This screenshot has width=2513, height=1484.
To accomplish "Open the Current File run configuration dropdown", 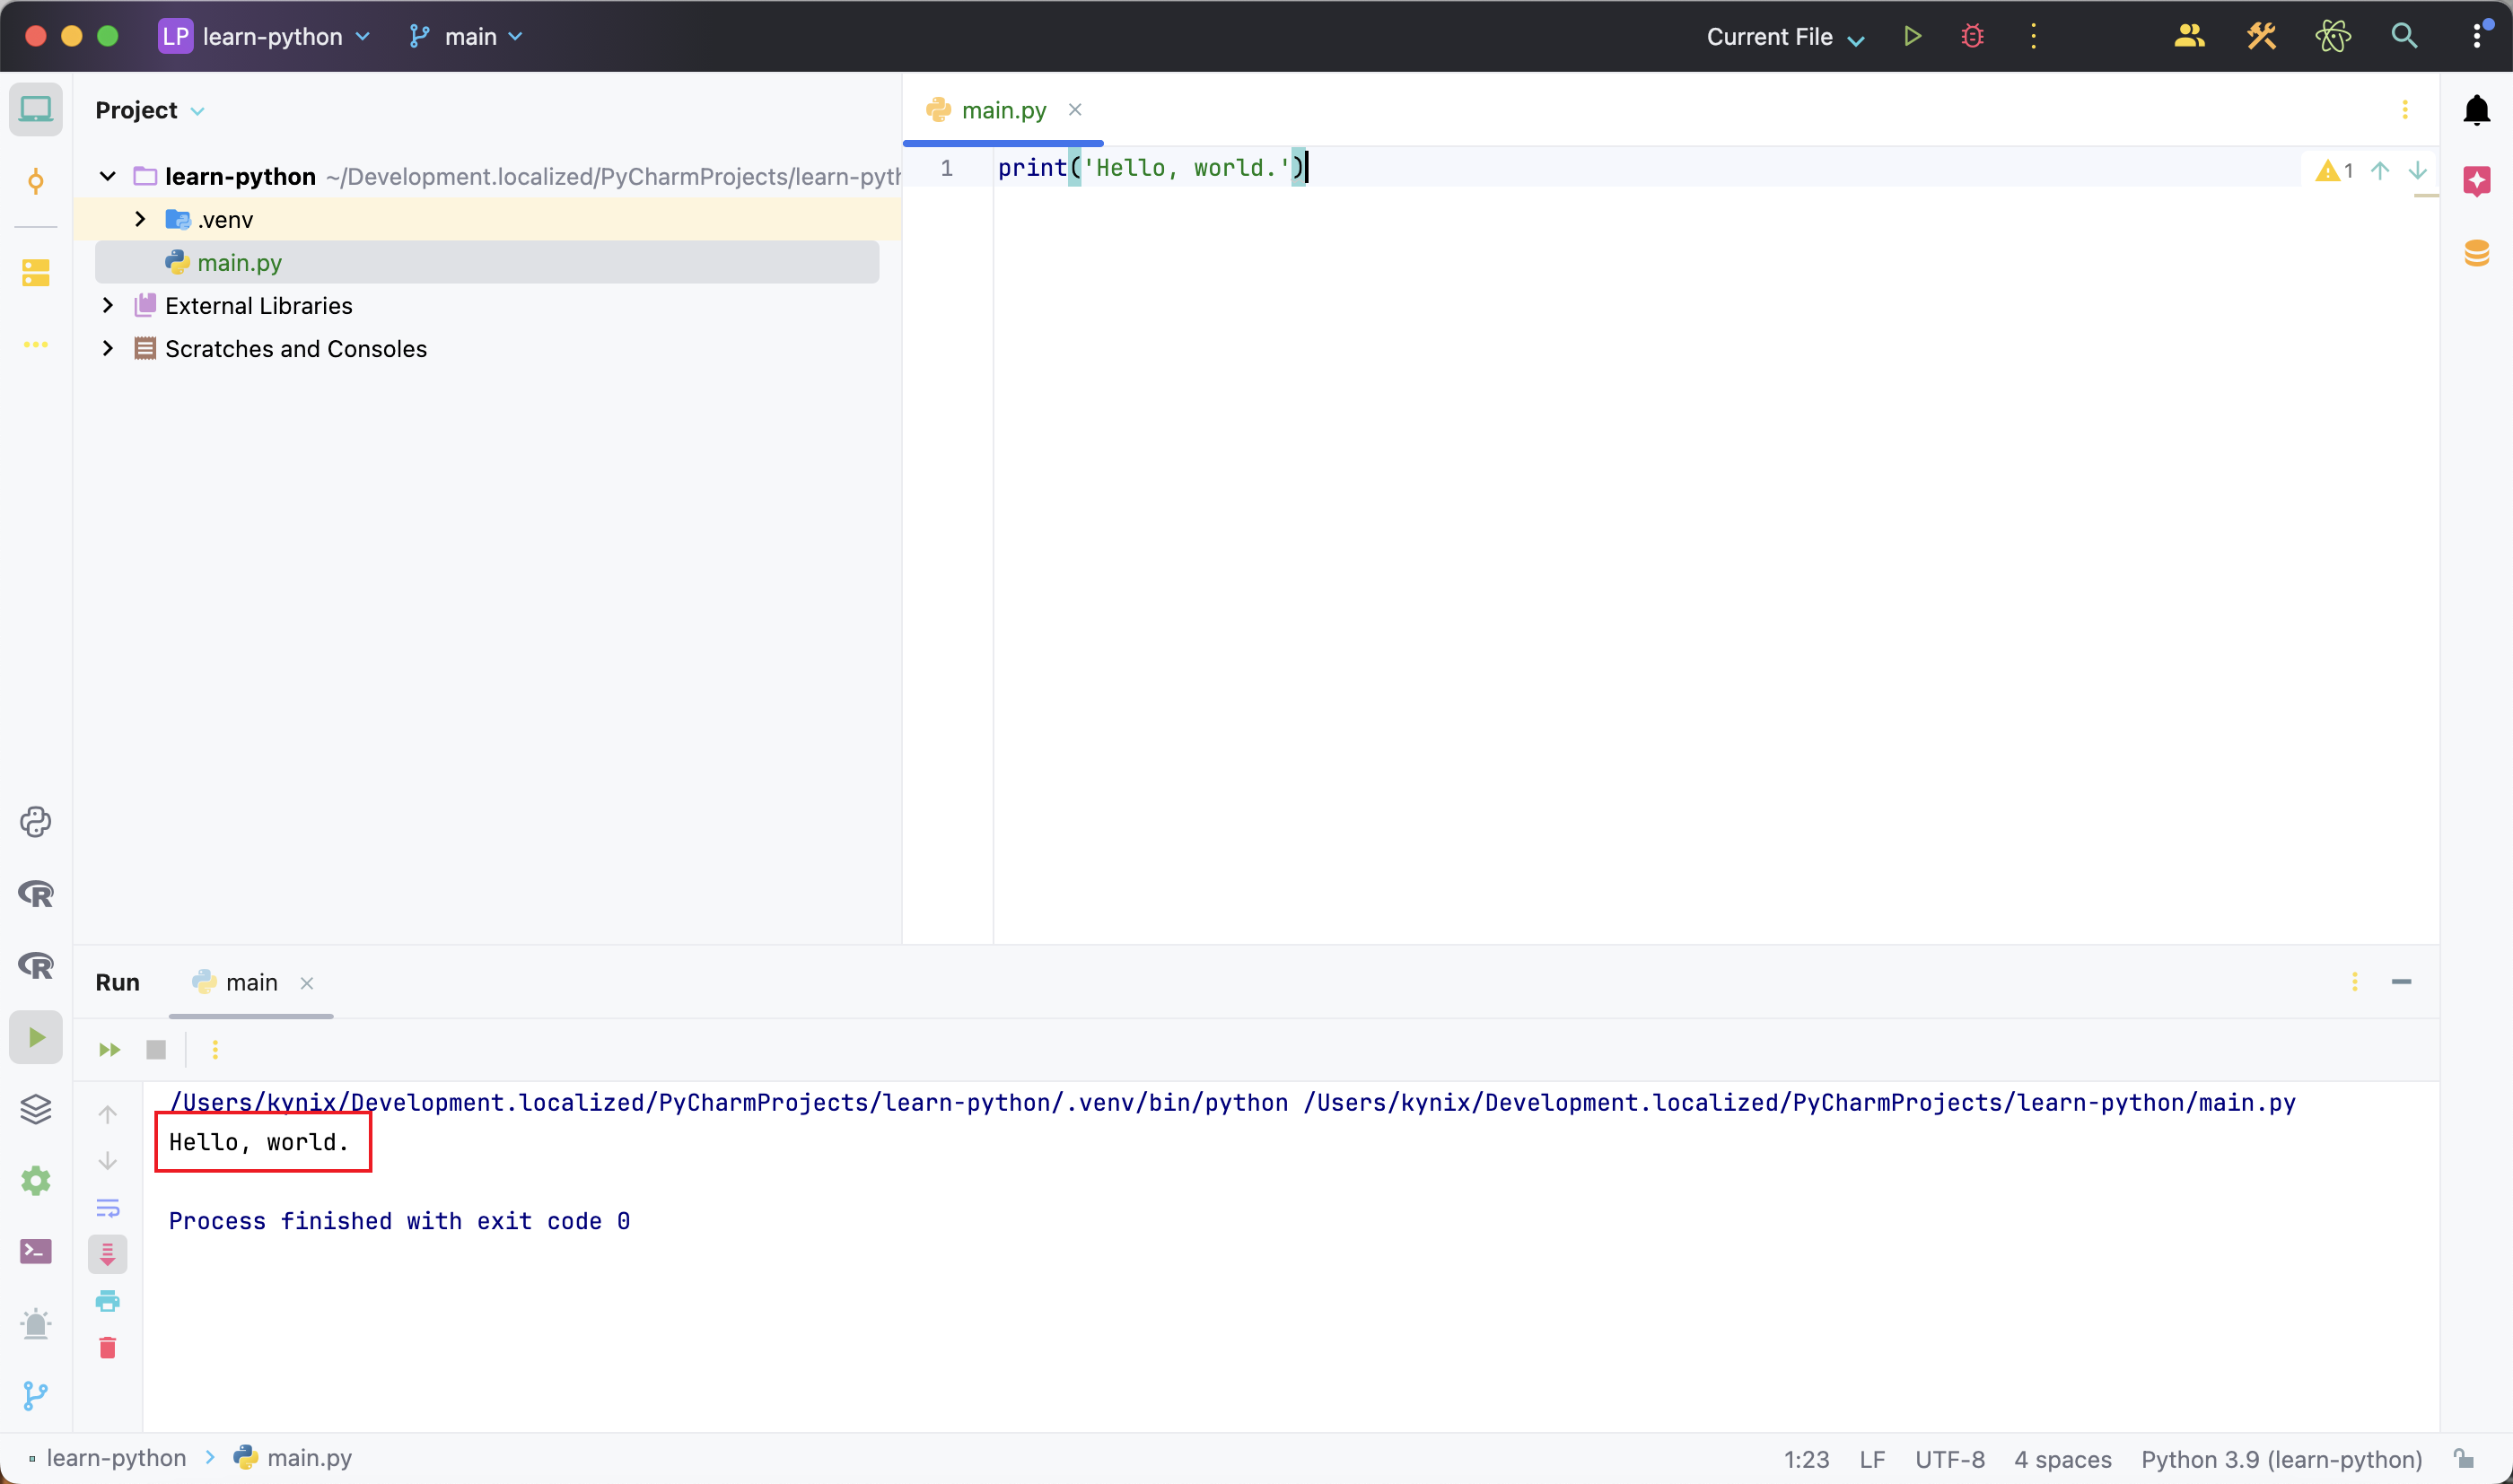I will pyautogui.click(x=1786, y=37).
